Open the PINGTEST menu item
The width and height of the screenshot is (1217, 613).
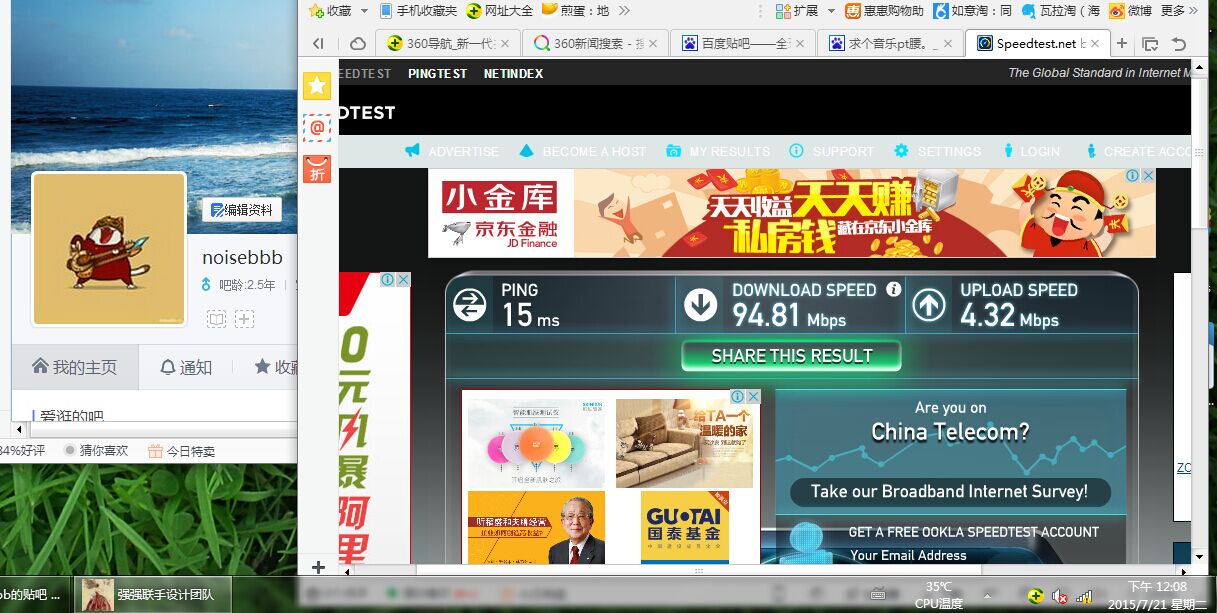point(437,73)
